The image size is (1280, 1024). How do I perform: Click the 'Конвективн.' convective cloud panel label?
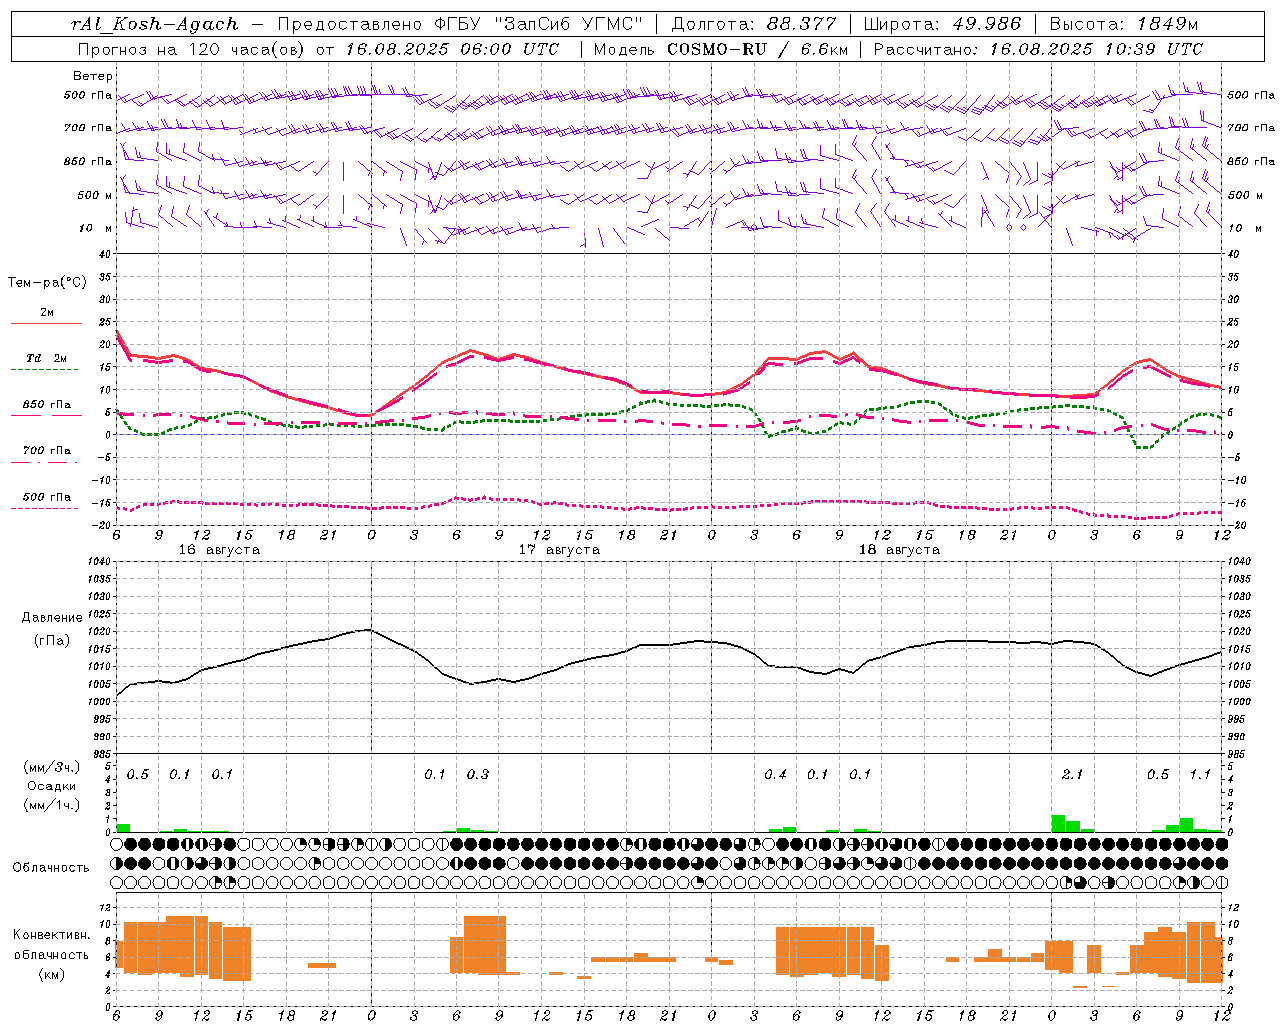52,935
